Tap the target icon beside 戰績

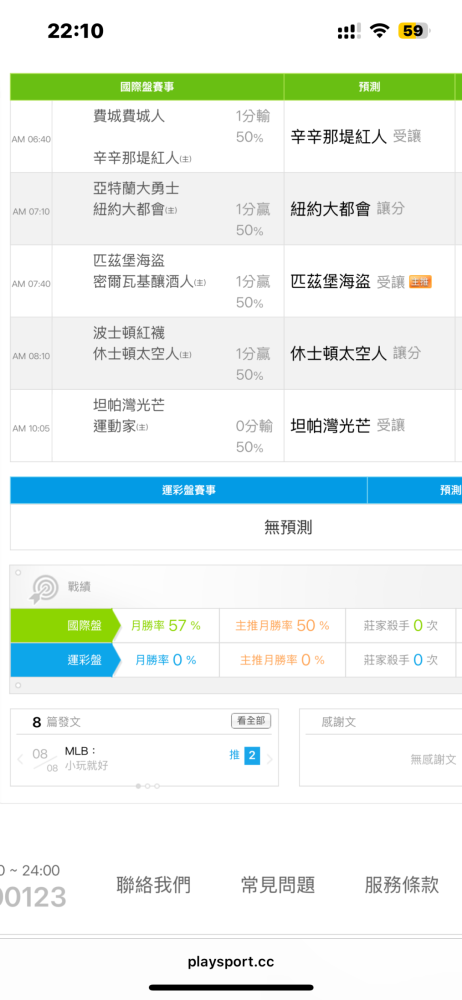(44, 589)
